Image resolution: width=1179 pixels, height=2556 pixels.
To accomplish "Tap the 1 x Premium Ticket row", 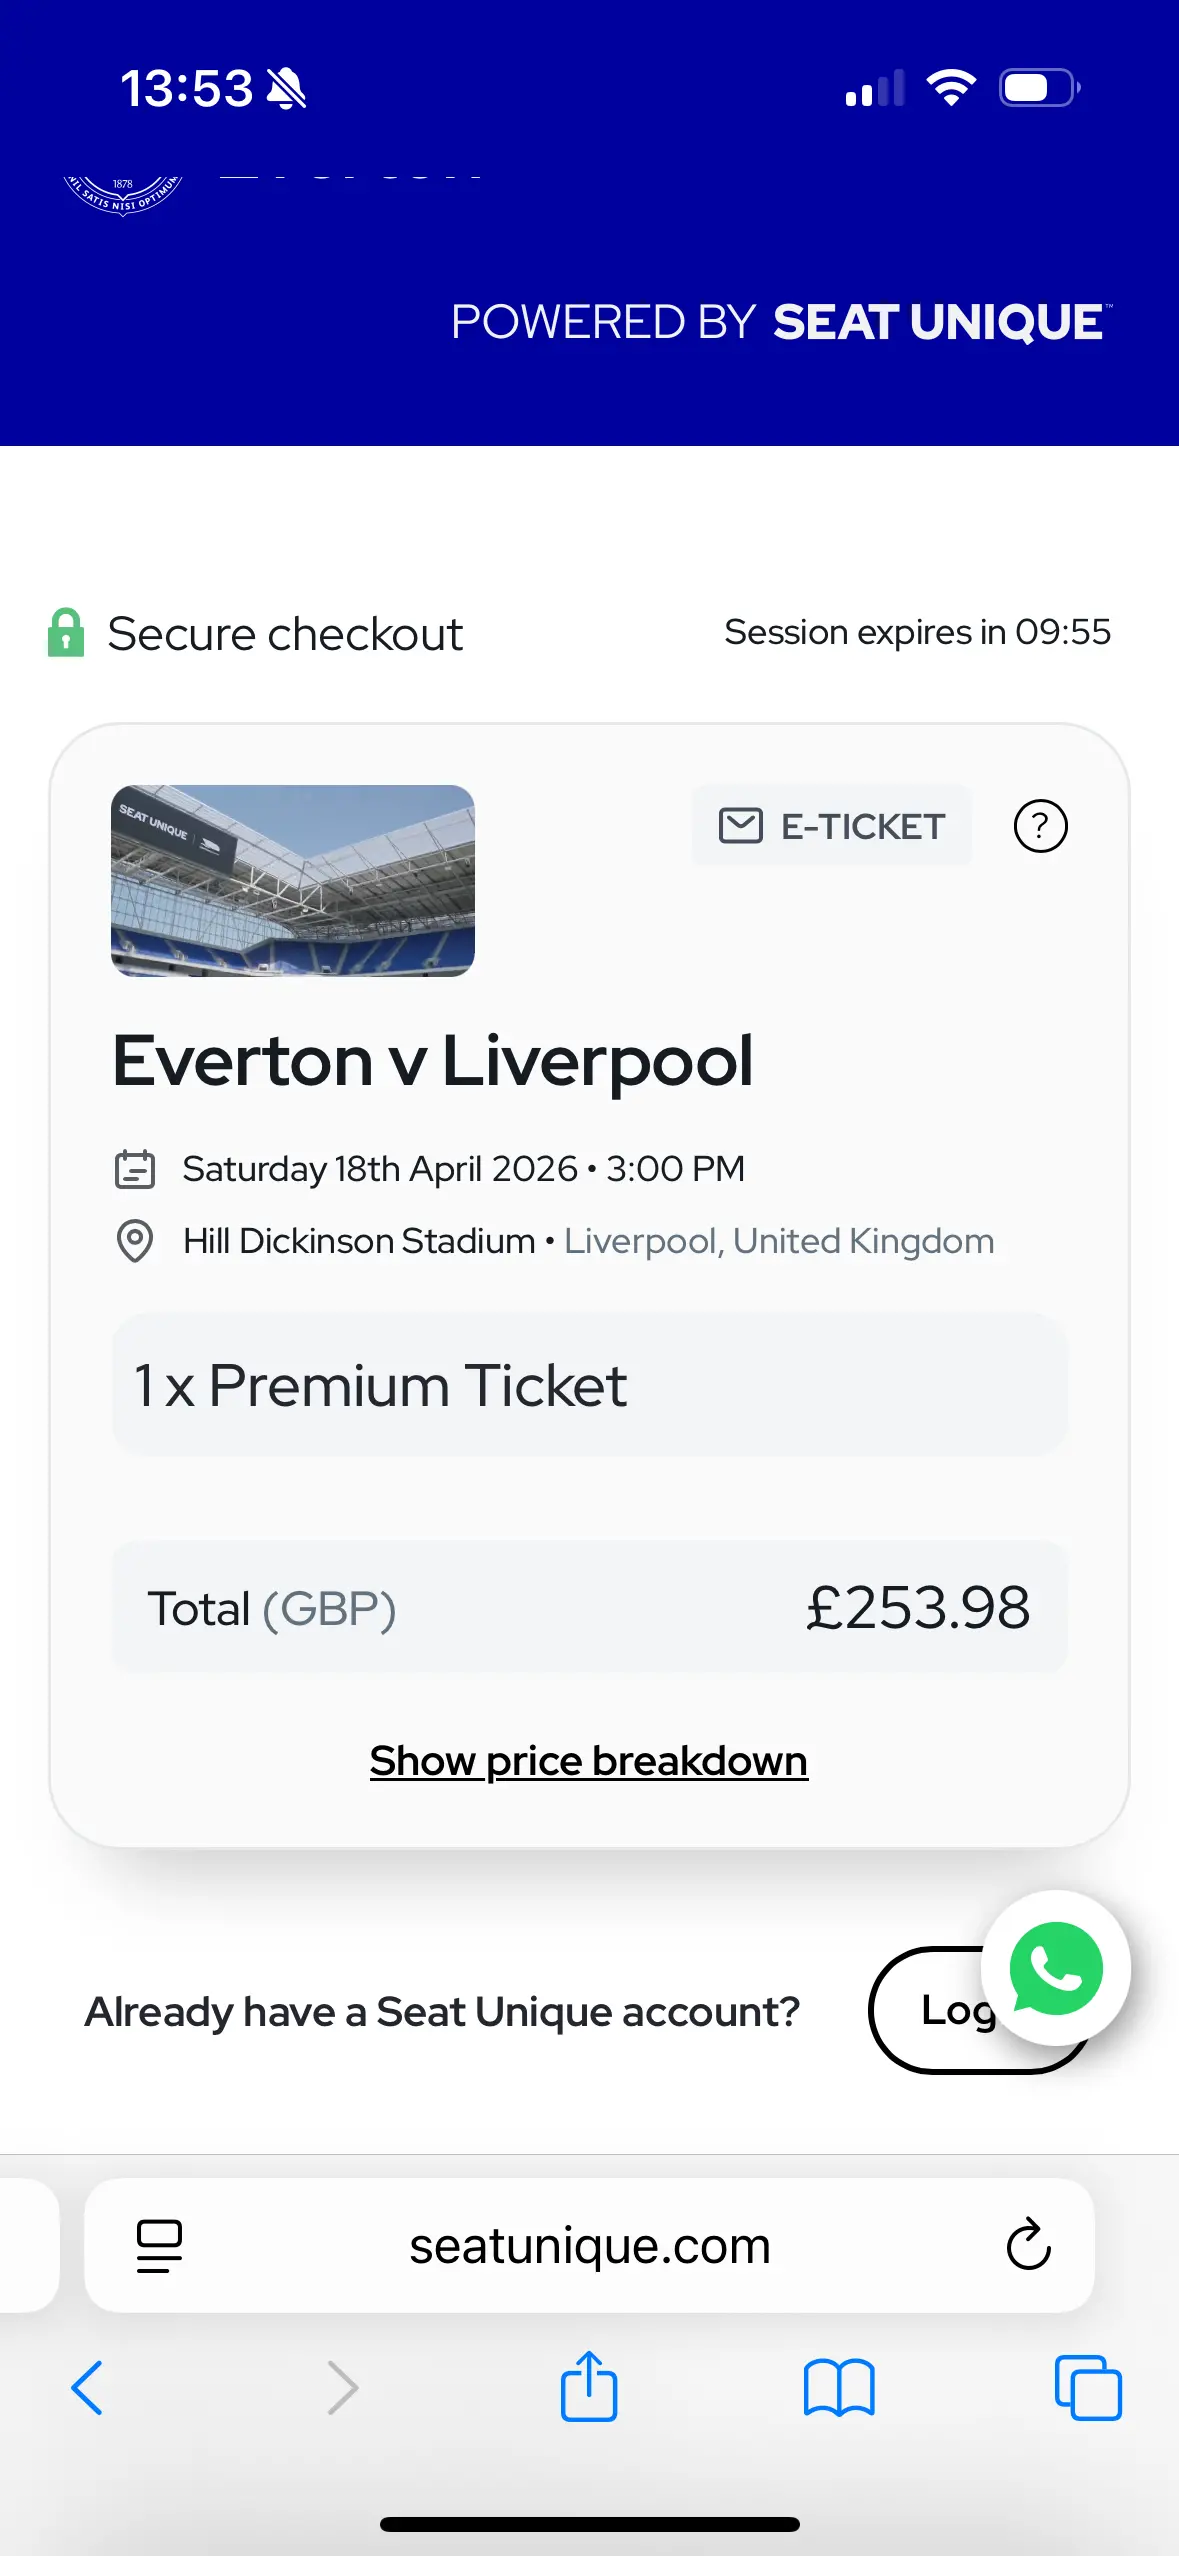I will [589, 1385].
